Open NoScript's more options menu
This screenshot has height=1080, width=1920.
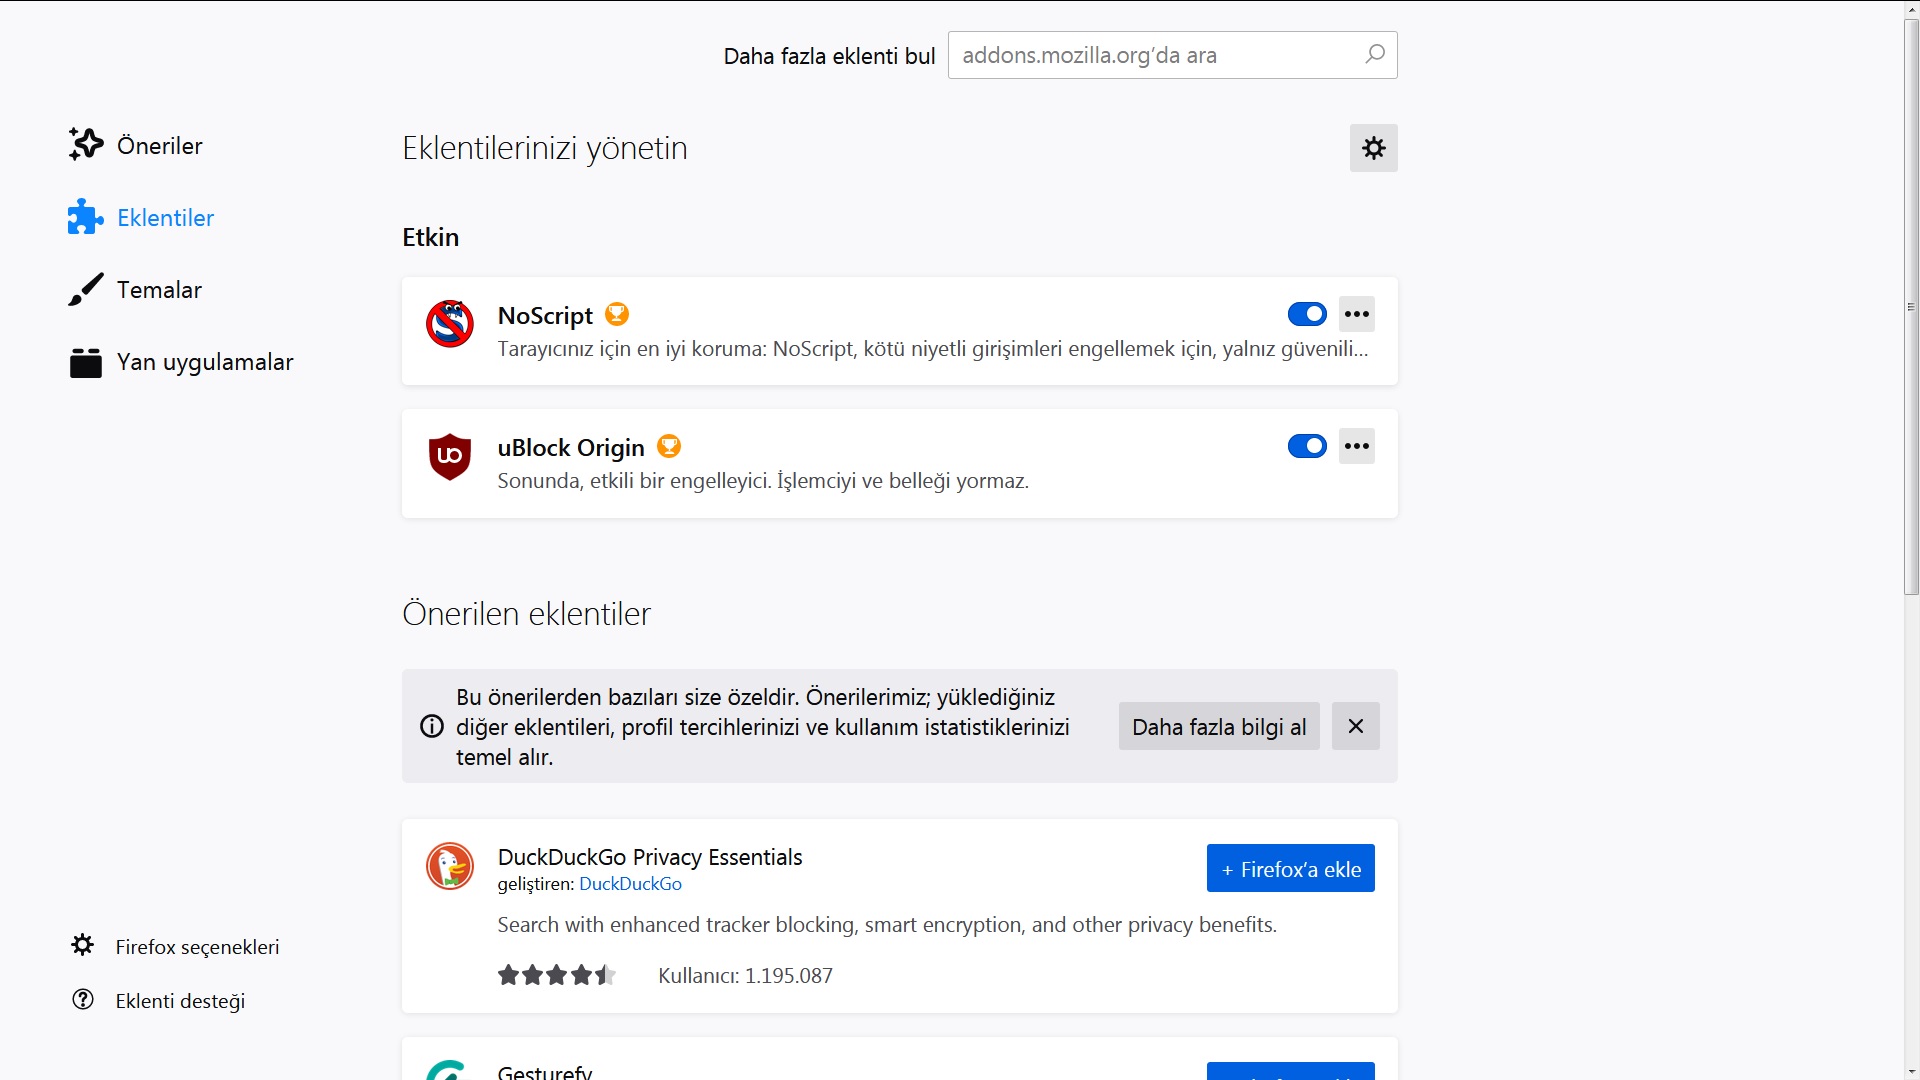coord(1357,314)
